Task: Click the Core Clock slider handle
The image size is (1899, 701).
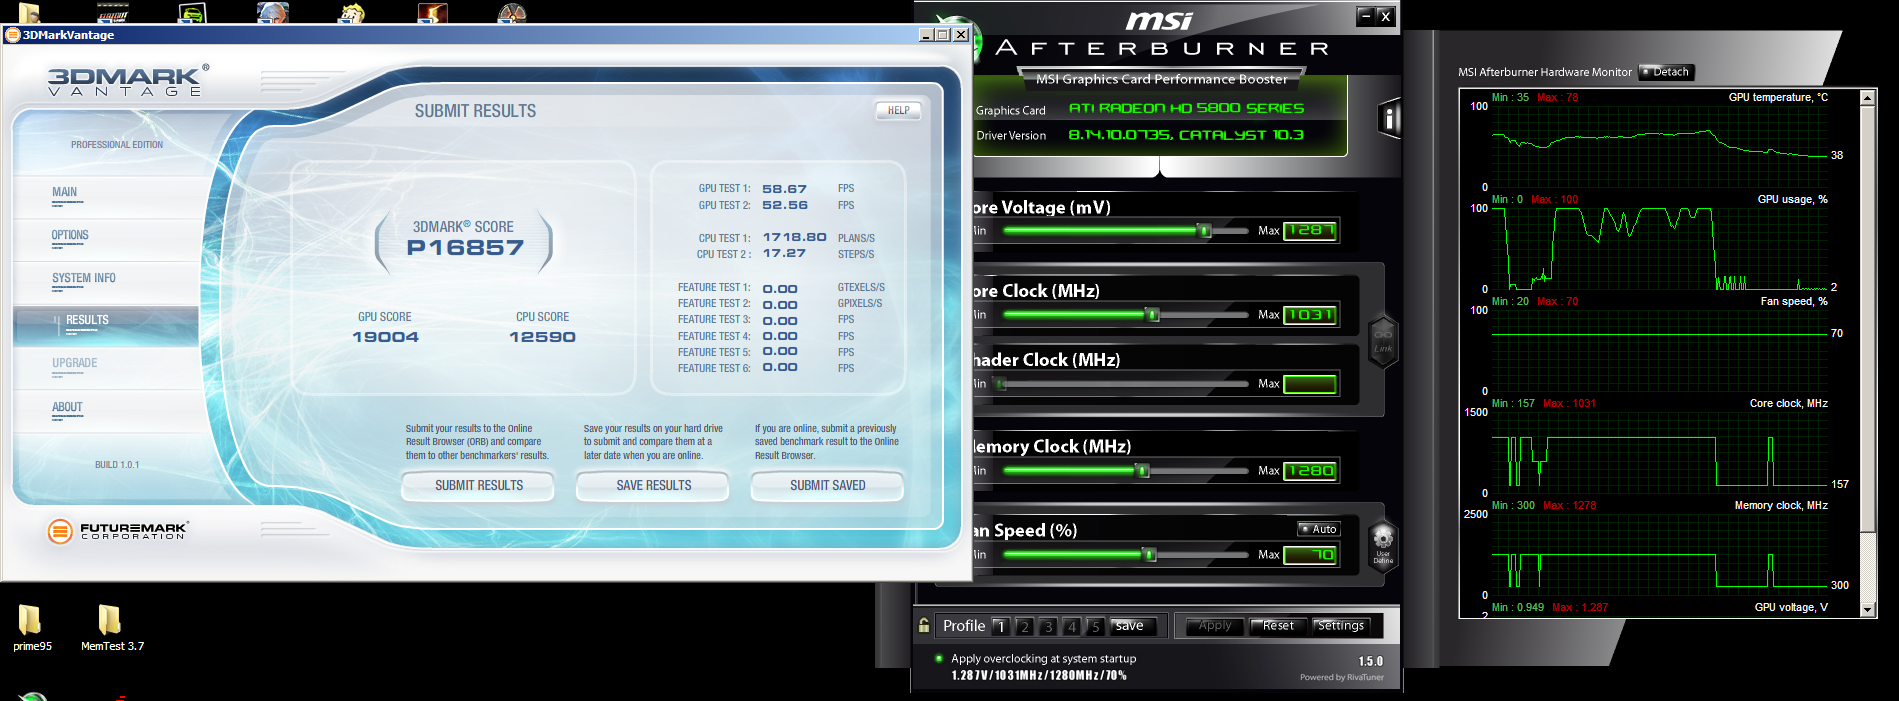Action: point(1153,315)
